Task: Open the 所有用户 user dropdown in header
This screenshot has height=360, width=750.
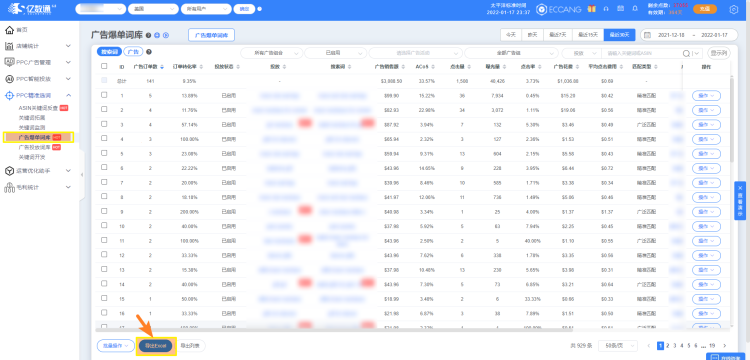Action: [206, 9]
